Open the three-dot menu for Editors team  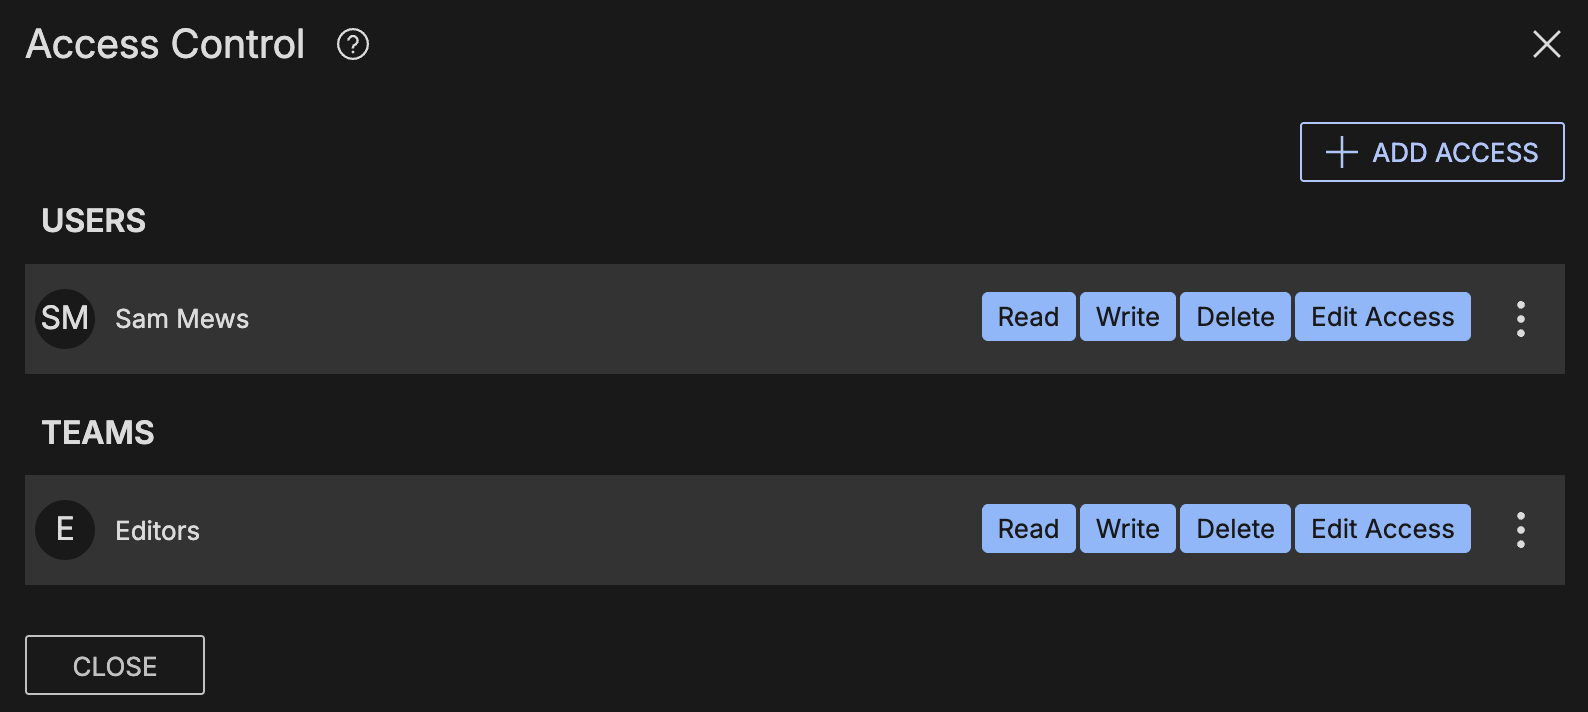coord(1520,530)
